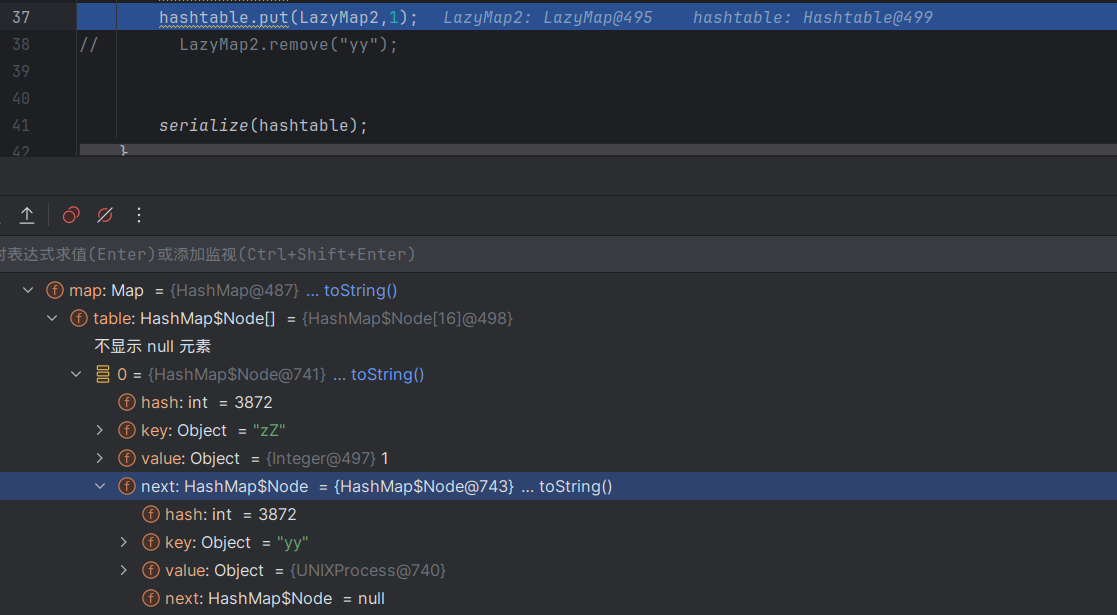
Task: Toggle the Mute Breakpoints icon
Action: point(104,215)
